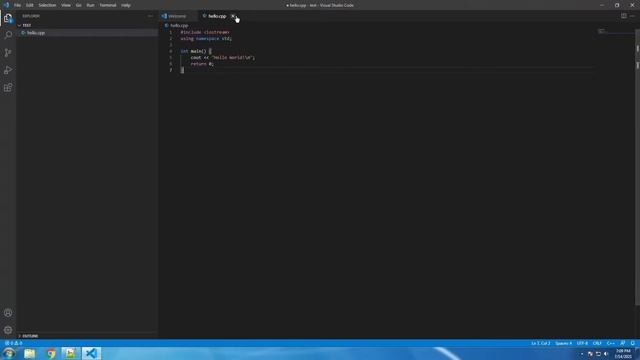This screenshot has width=640, height=360.
Task: Open Google Chrome from the taskbar
Action: pos(51,353)
